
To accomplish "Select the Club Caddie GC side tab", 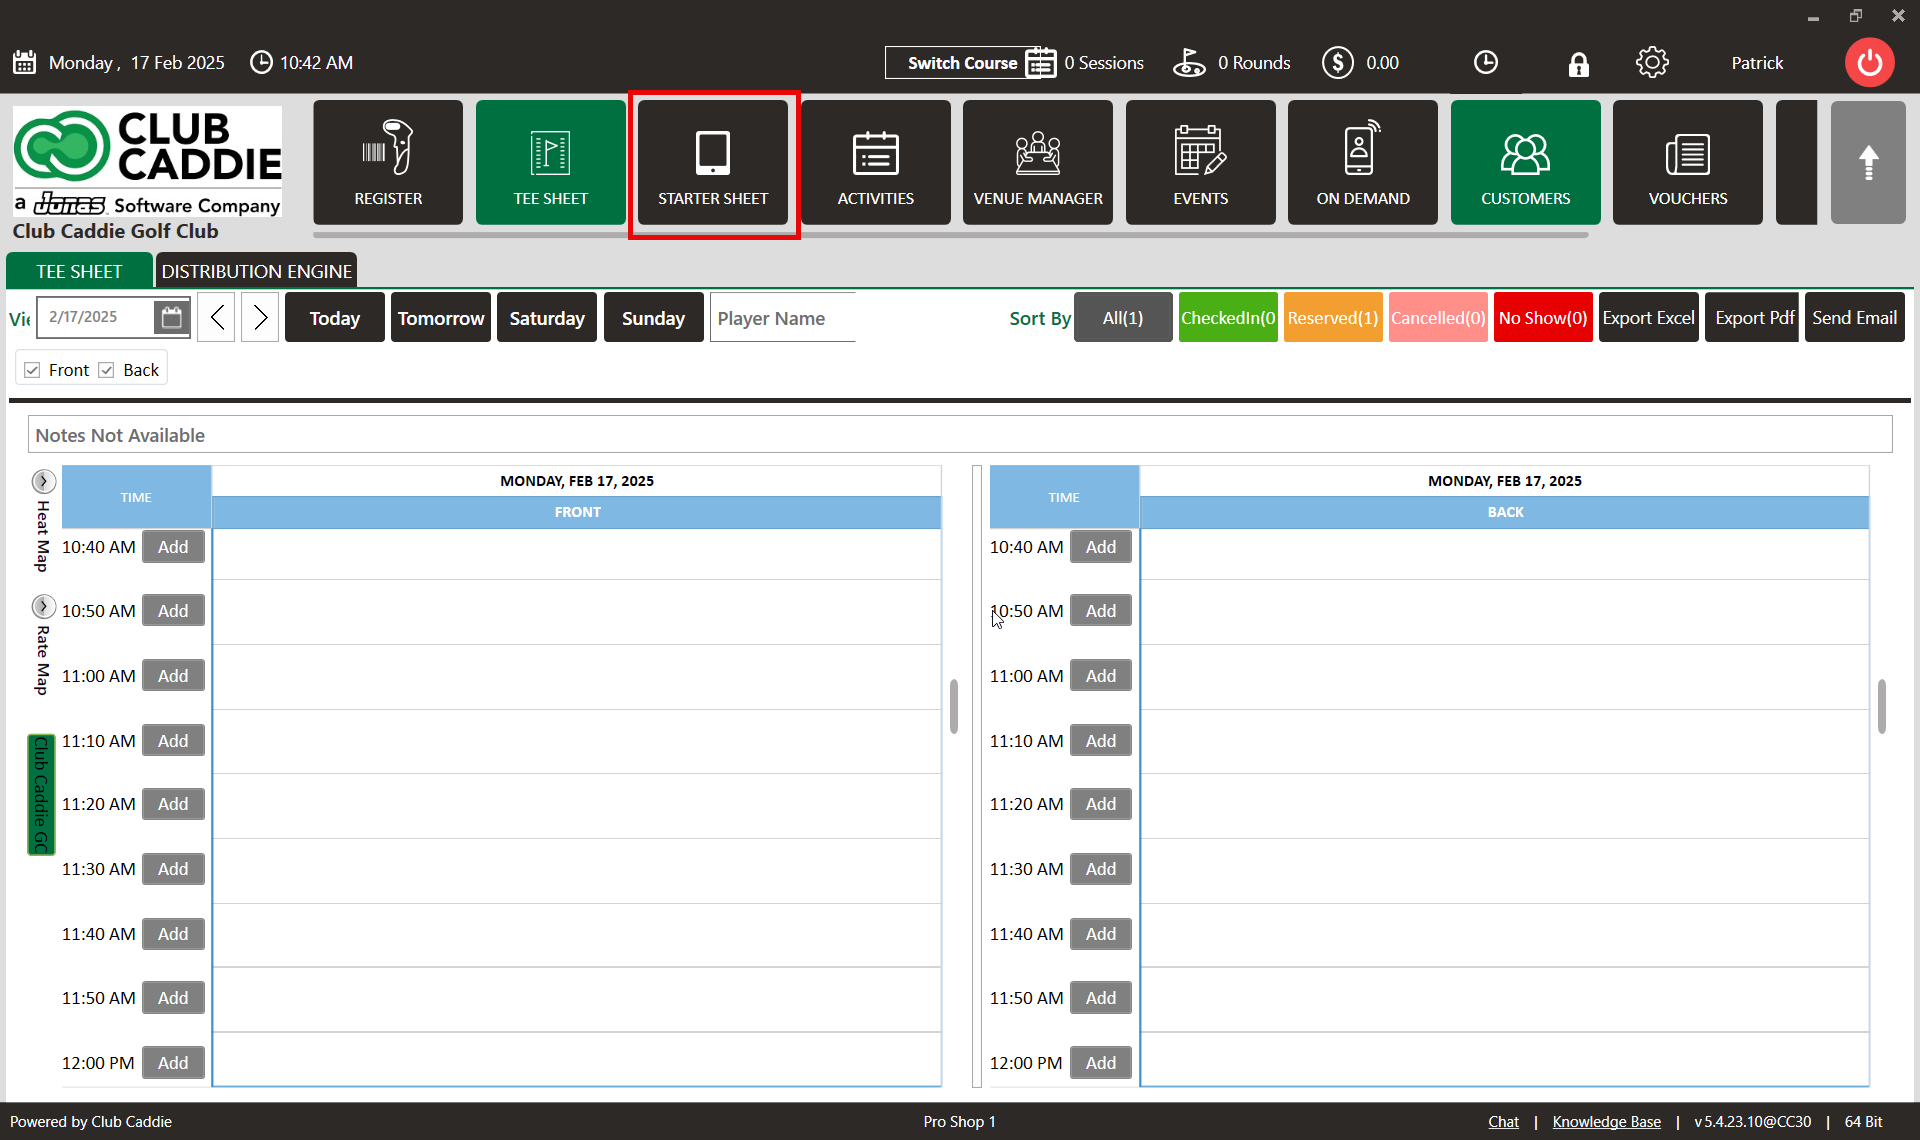I will [x=41, y=795].
